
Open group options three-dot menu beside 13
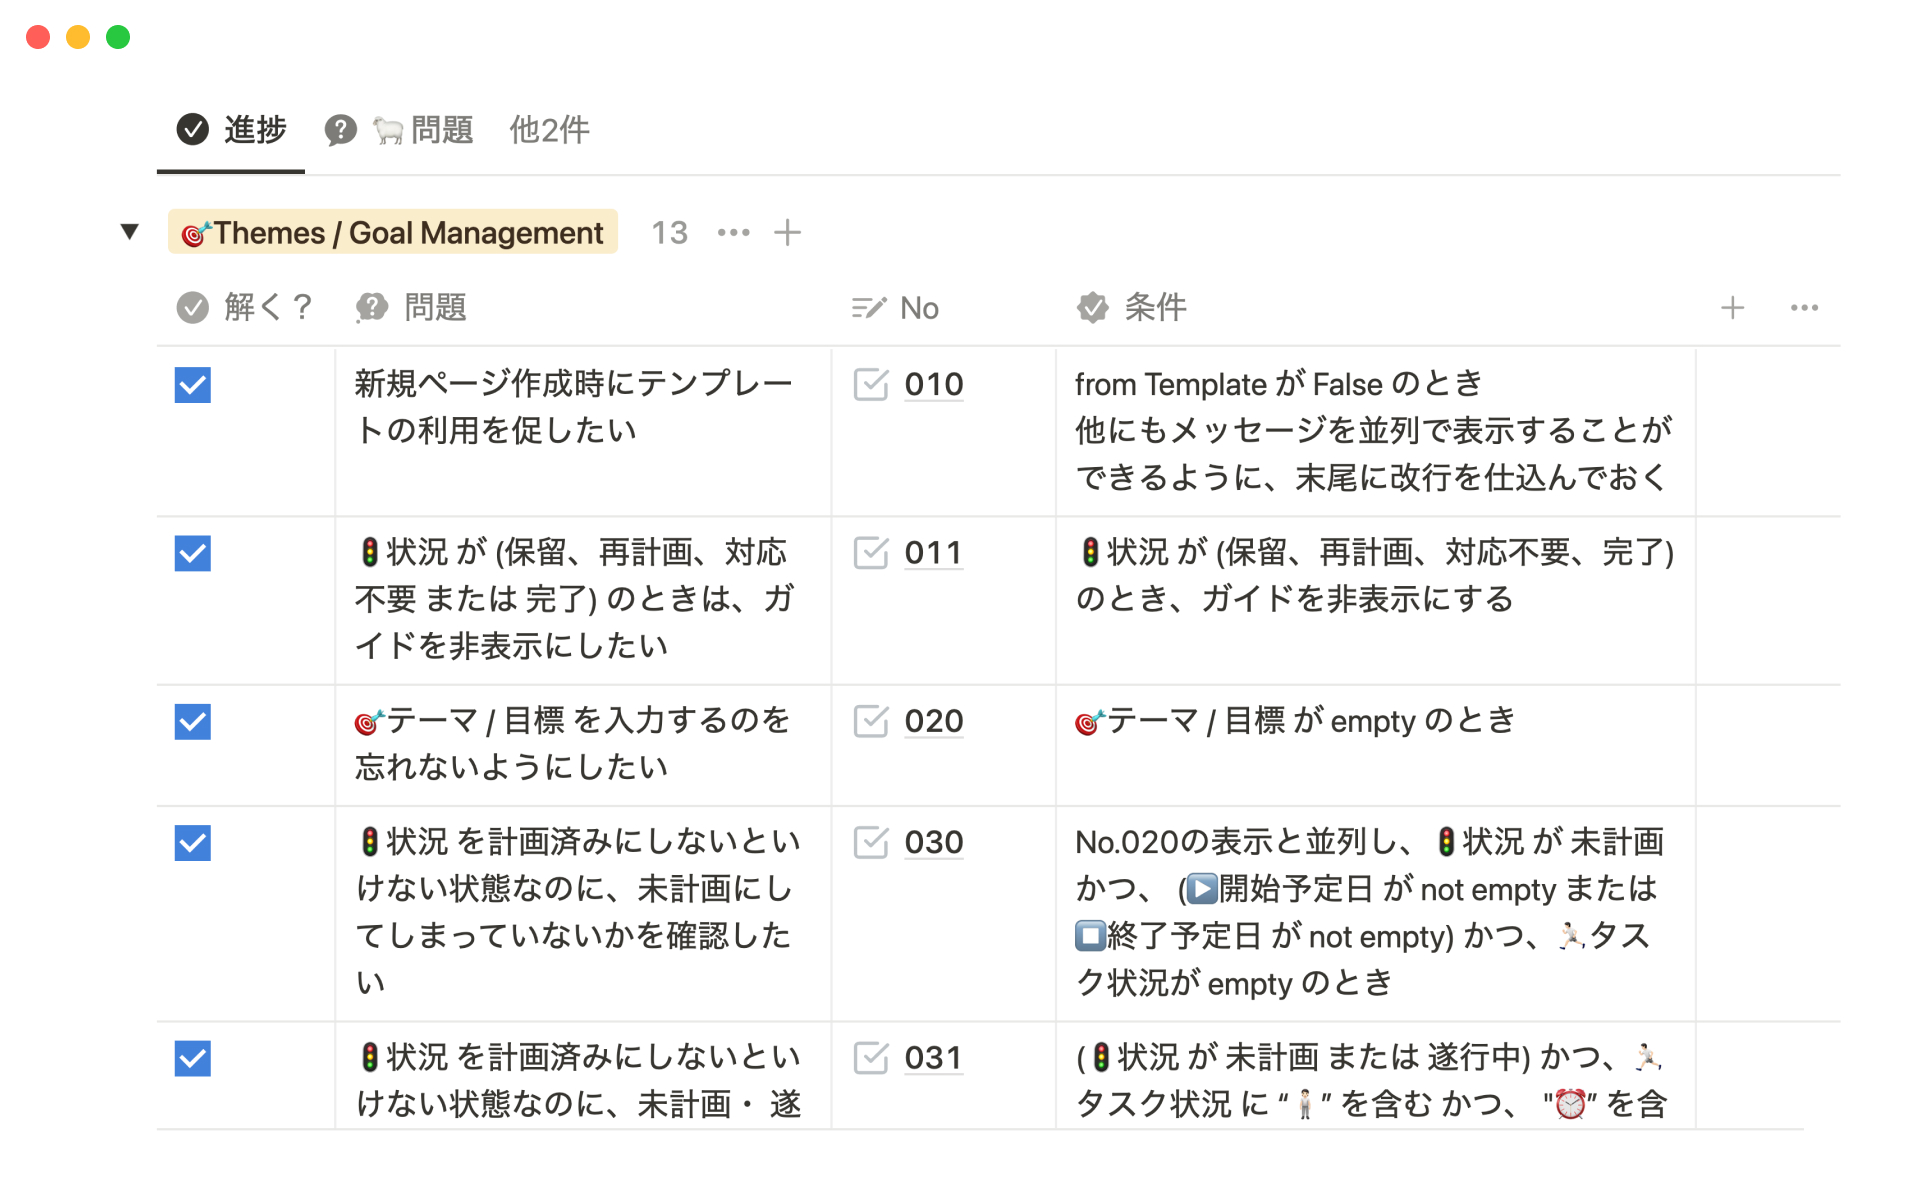(733, 233)
